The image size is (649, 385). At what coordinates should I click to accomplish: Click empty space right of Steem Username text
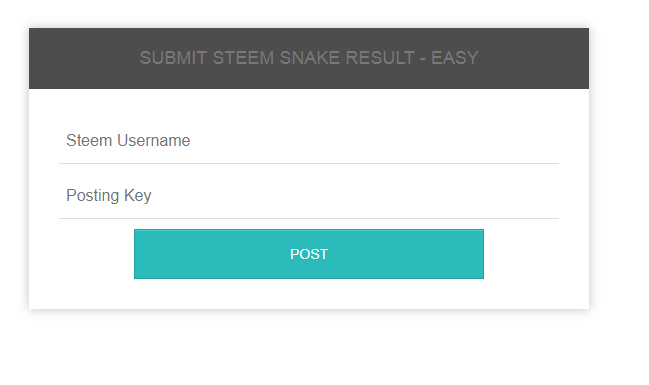click(x=373, y=141)
